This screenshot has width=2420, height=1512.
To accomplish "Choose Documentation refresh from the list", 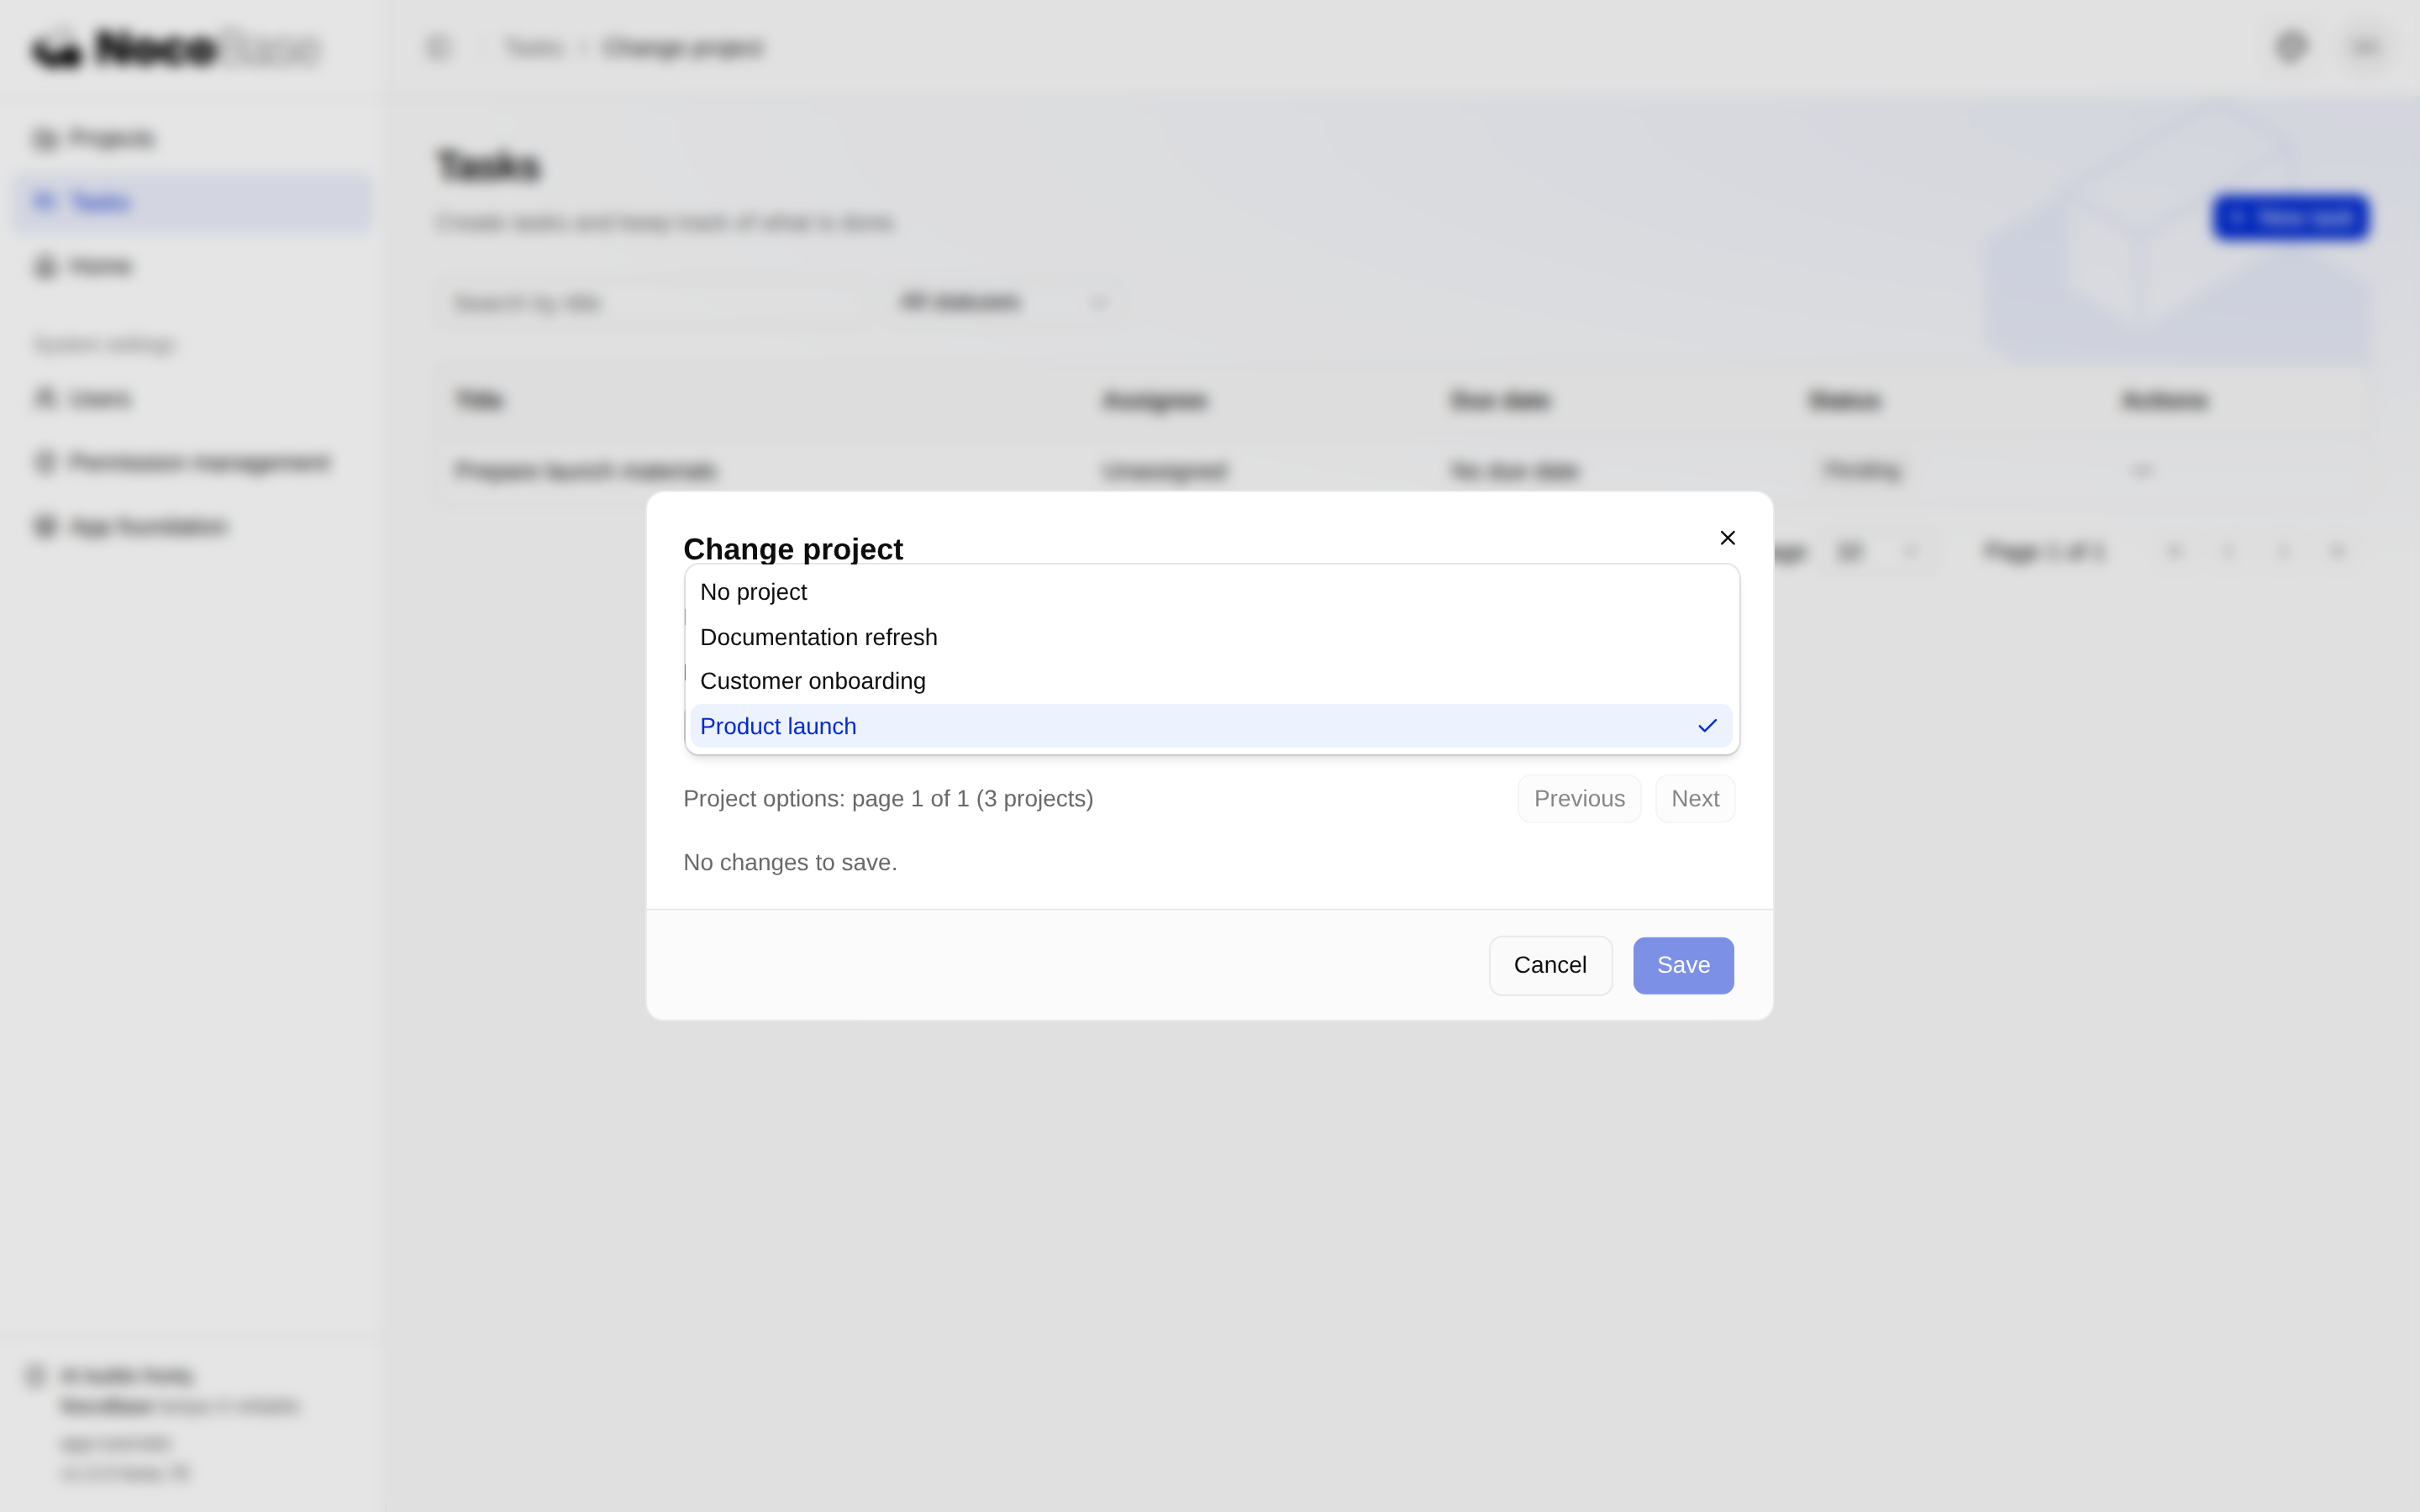I will (x=1211, y=637).
